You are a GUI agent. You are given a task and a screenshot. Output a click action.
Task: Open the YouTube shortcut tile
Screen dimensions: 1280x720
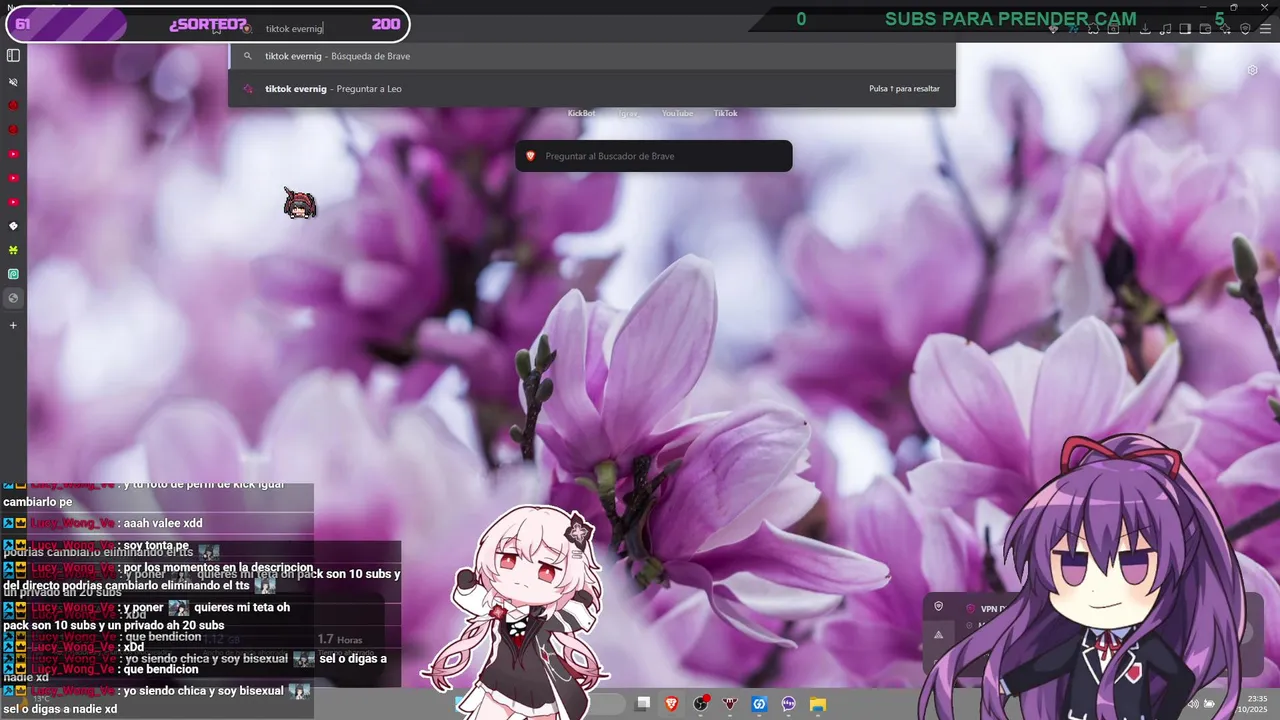pyautogui.click(x=677, y=113)
